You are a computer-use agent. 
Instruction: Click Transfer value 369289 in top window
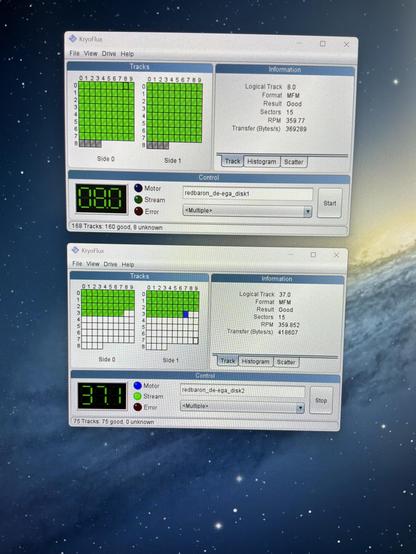coord(296,129)
